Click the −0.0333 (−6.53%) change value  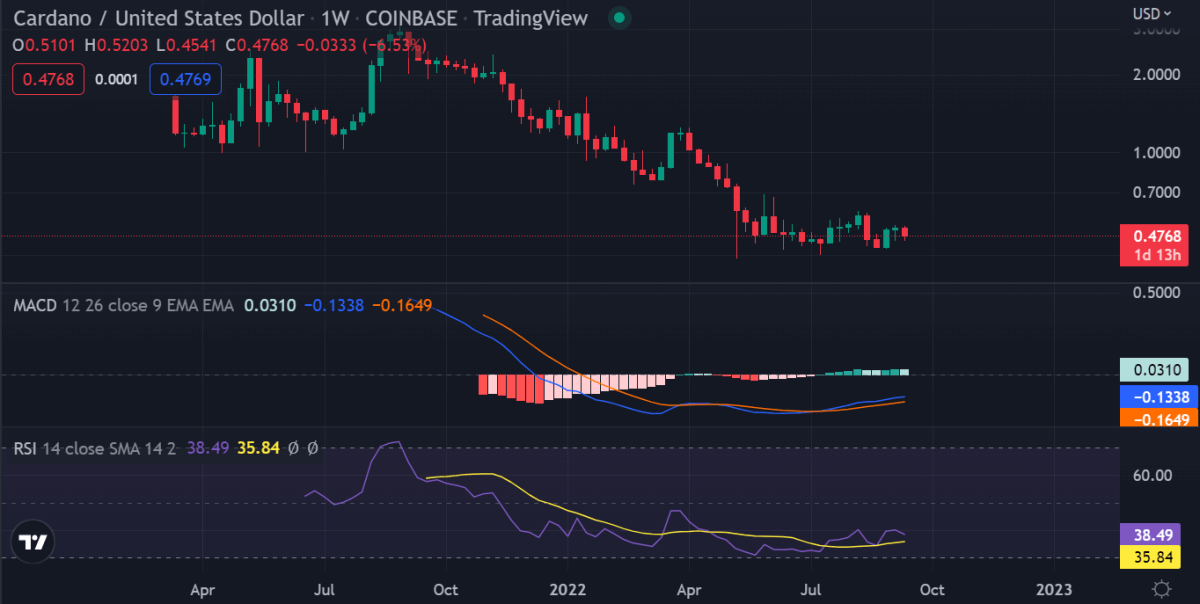click(x=362, y=45)
